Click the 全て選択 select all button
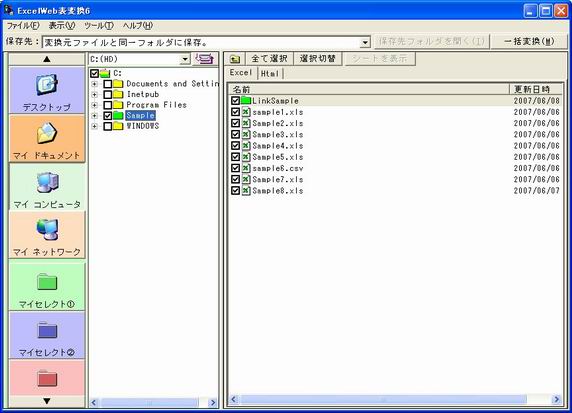 tap(269, 59)
